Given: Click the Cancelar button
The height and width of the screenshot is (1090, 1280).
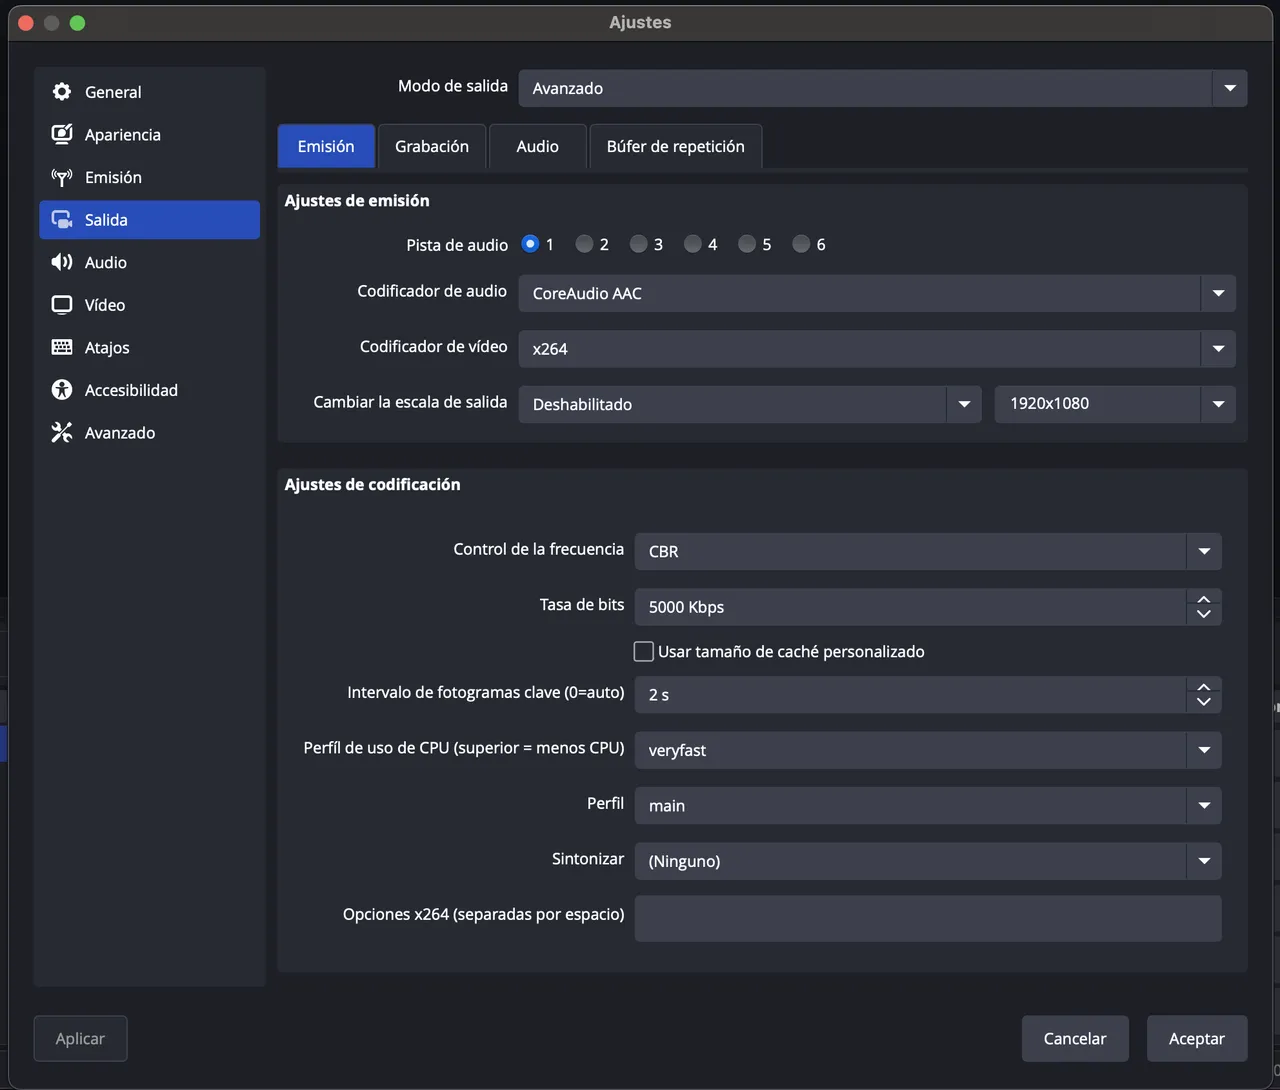Looking at the screenshot, I should point(1075,1039).
